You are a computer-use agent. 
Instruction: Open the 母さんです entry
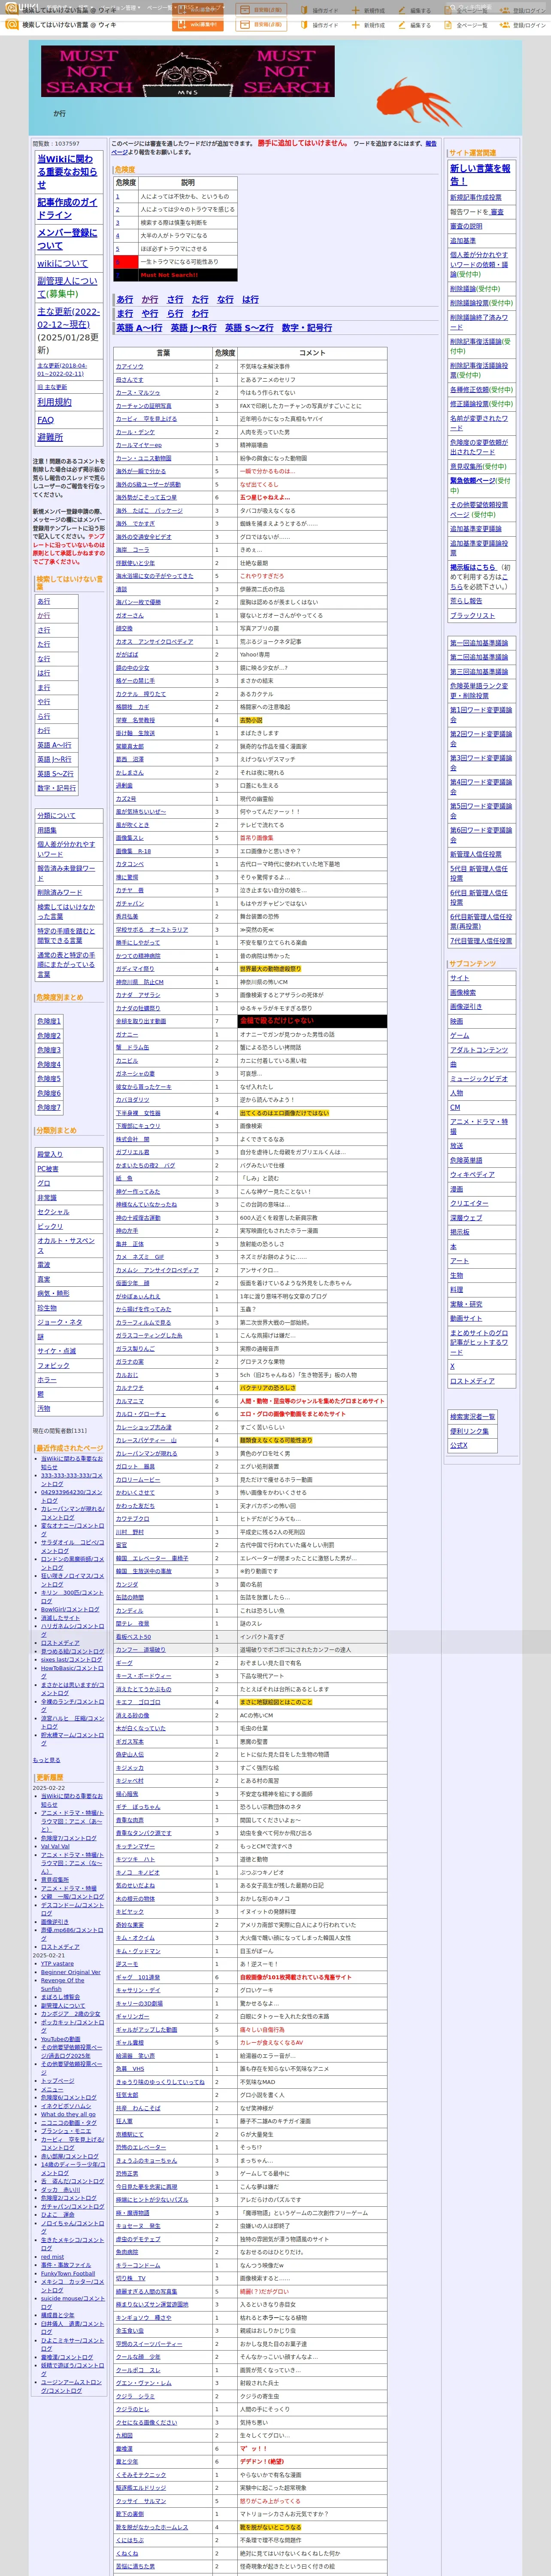(x=129, y=379)
